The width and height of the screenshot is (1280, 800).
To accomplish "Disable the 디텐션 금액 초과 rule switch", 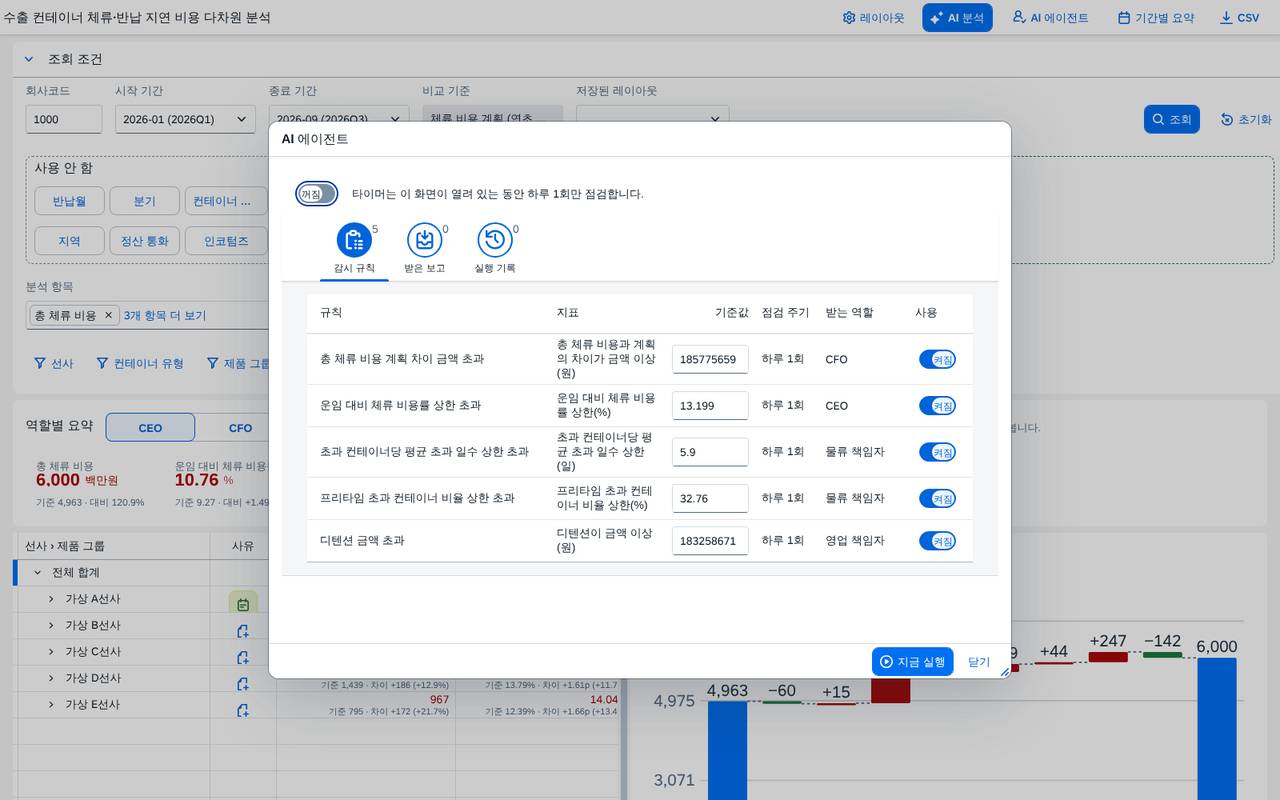I will tap(937, 540).
